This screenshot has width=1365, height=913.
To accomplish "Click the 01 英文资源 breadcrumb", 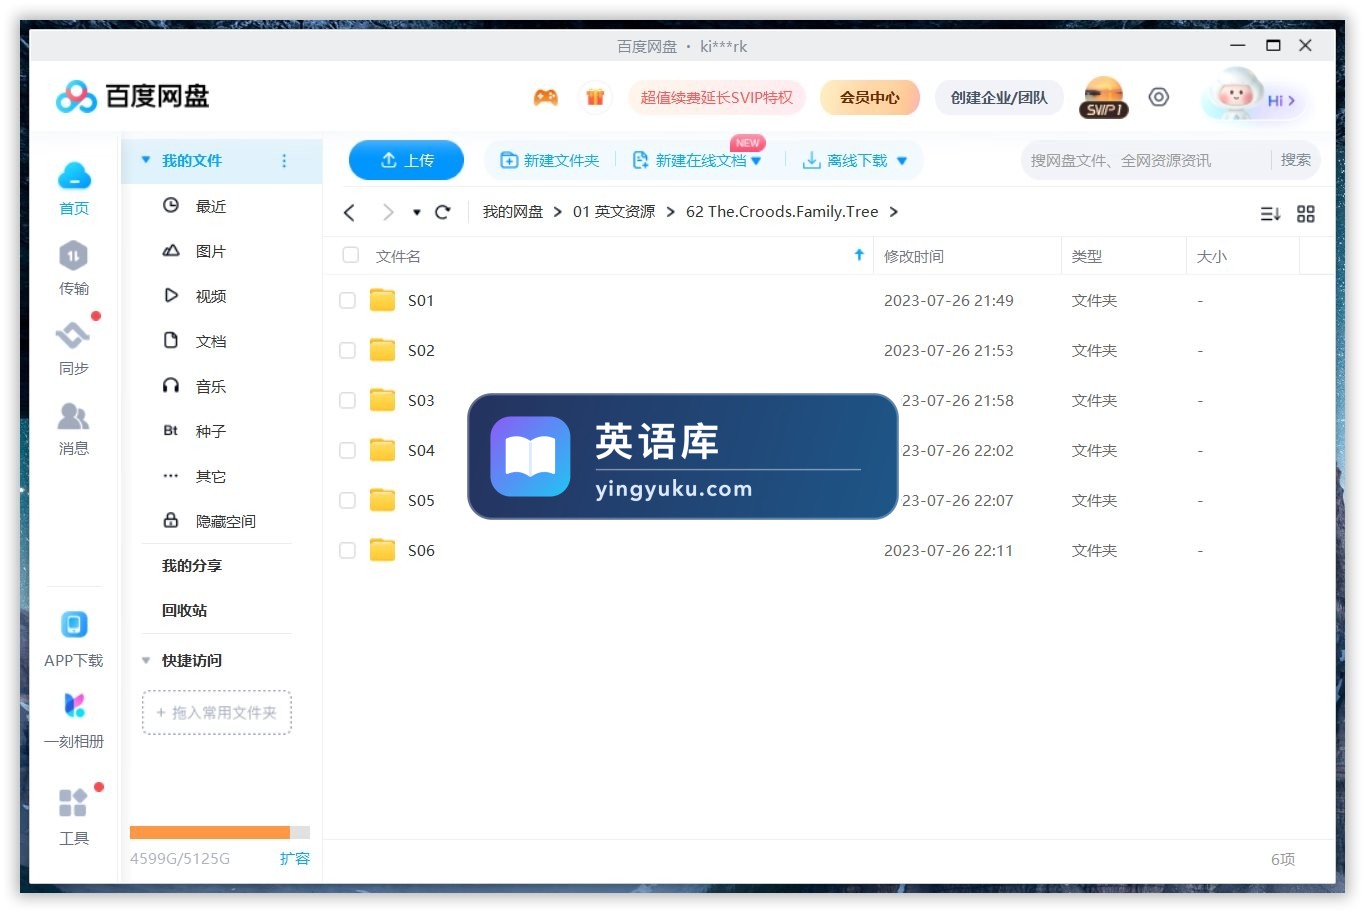I will pyautogui.click(x=613, y=212).
